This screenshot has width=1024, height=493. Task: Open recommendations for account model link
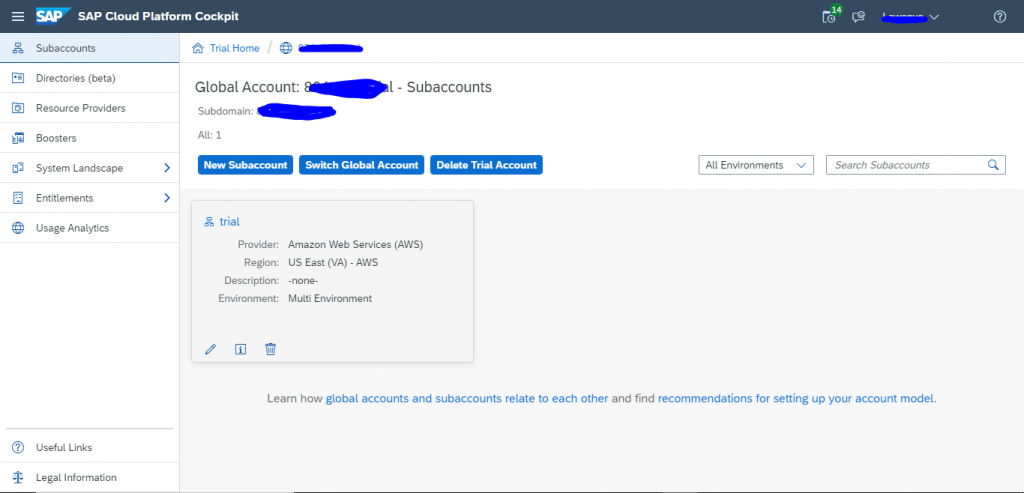797,398
